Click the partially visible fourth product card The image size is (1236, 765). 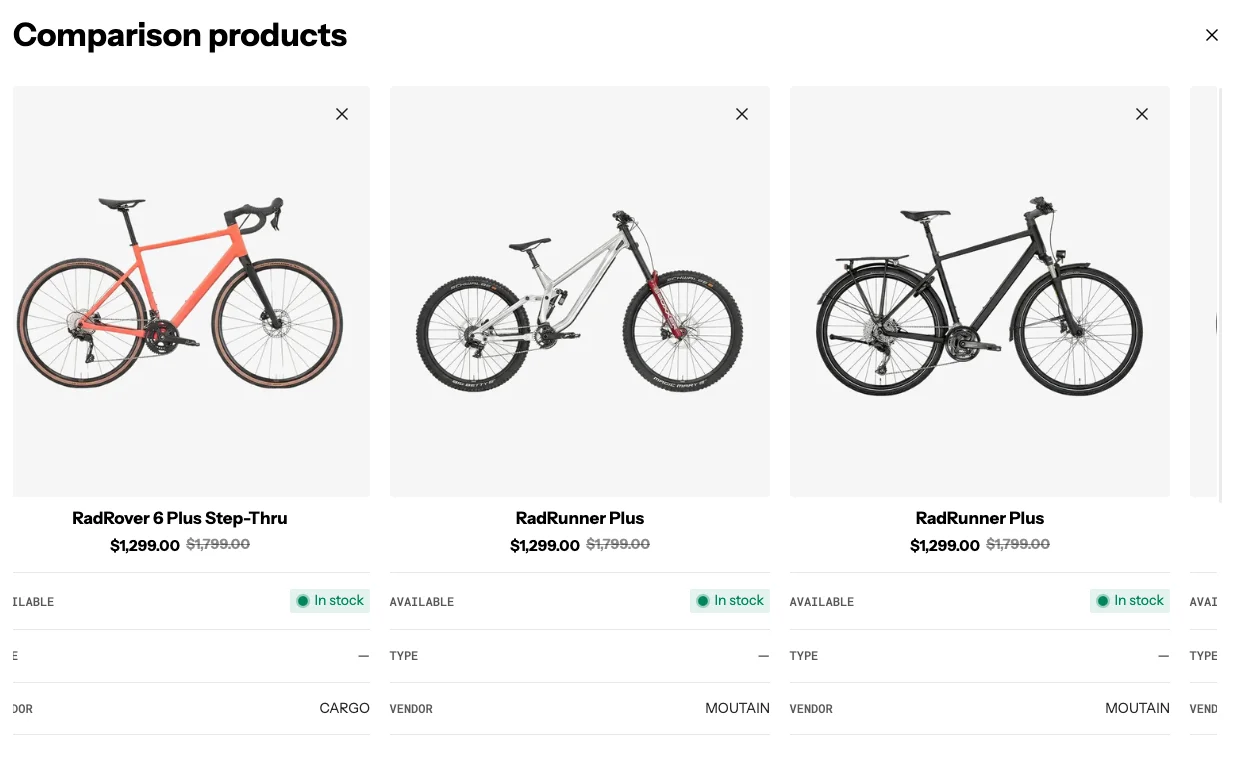click(x=1210, y=290)
